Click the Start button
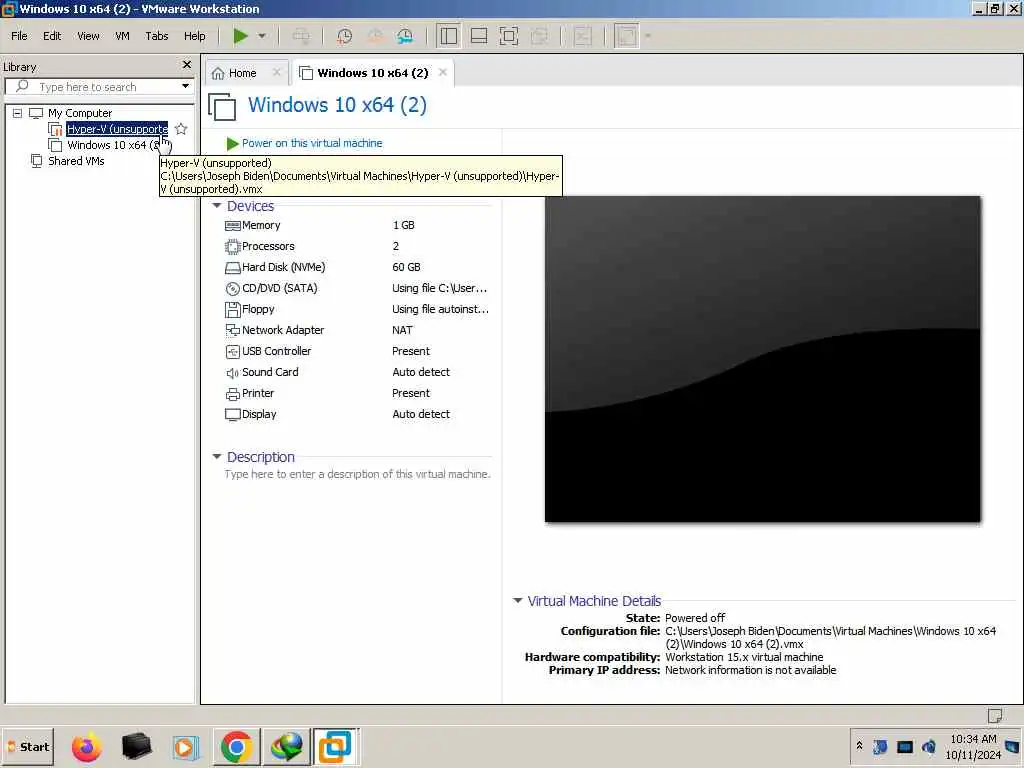The width and height of the screenshot is (1024, 768). (28, 746)
